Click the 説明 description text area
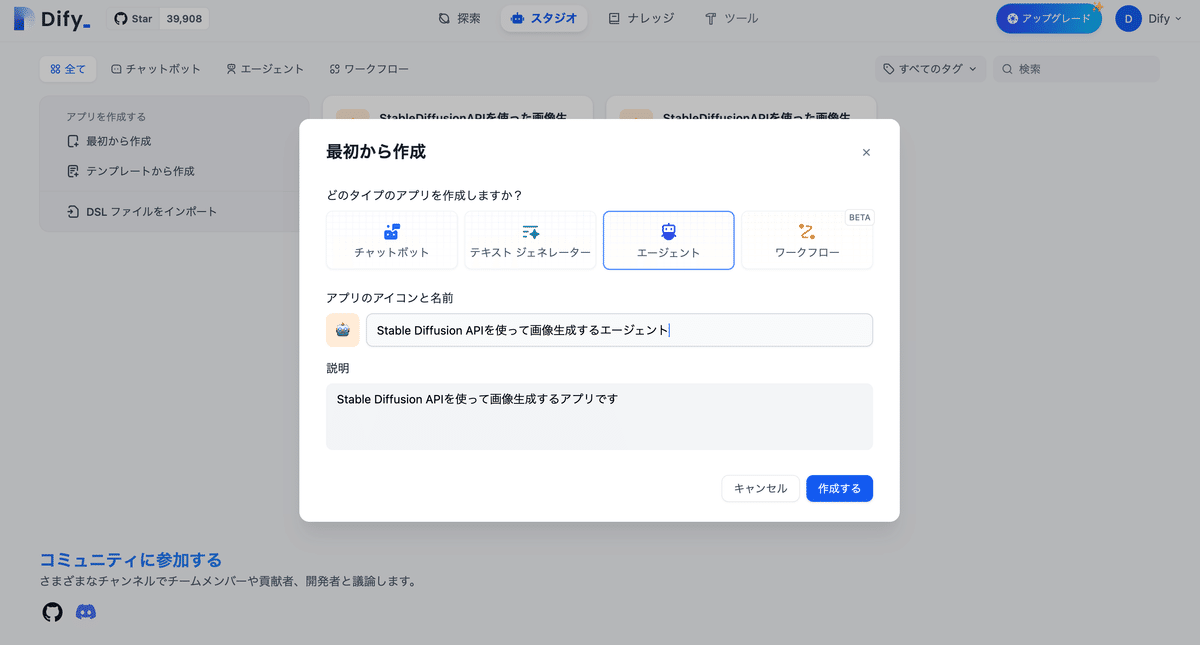Image resolution: width=1200 pixels, height=645 pixels. 599,415
